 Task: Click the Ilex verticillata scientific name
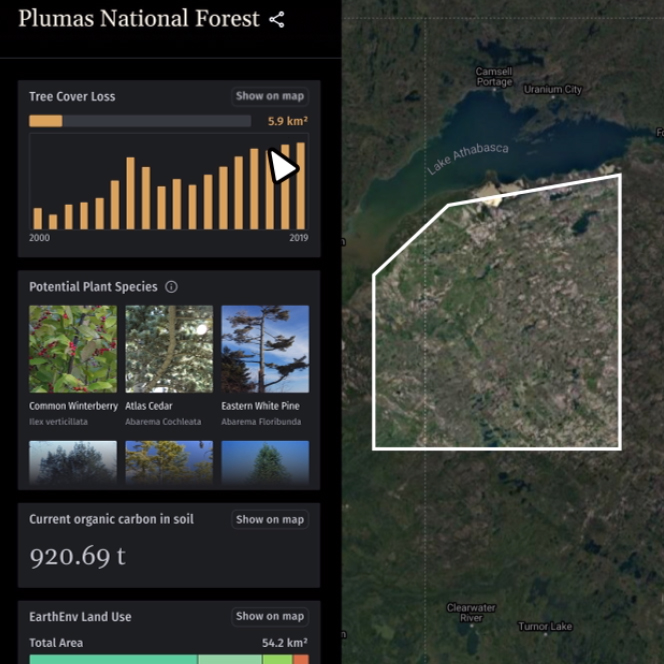pyautogui.click(x=58, y=422)
